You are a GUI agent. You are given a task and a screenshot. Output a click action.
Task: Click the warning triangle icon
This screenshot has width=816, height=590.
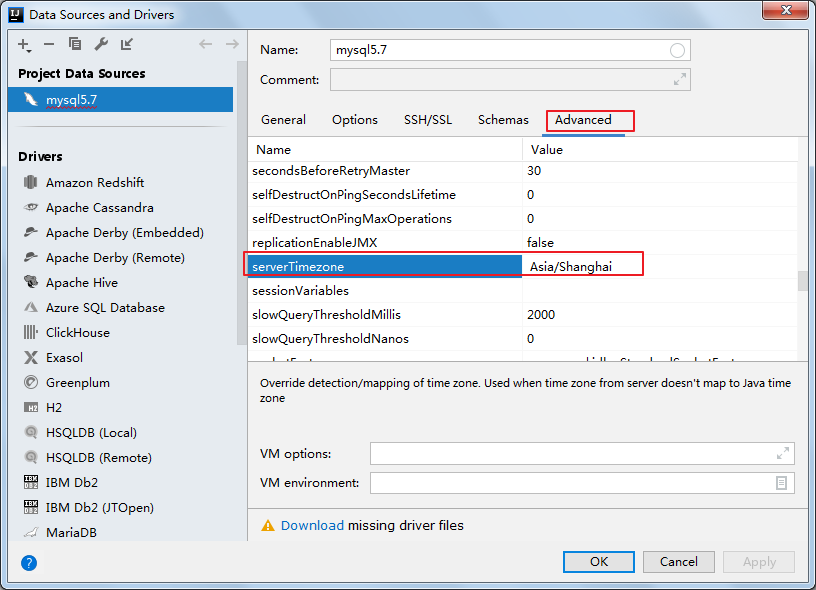tap(267, 525)
